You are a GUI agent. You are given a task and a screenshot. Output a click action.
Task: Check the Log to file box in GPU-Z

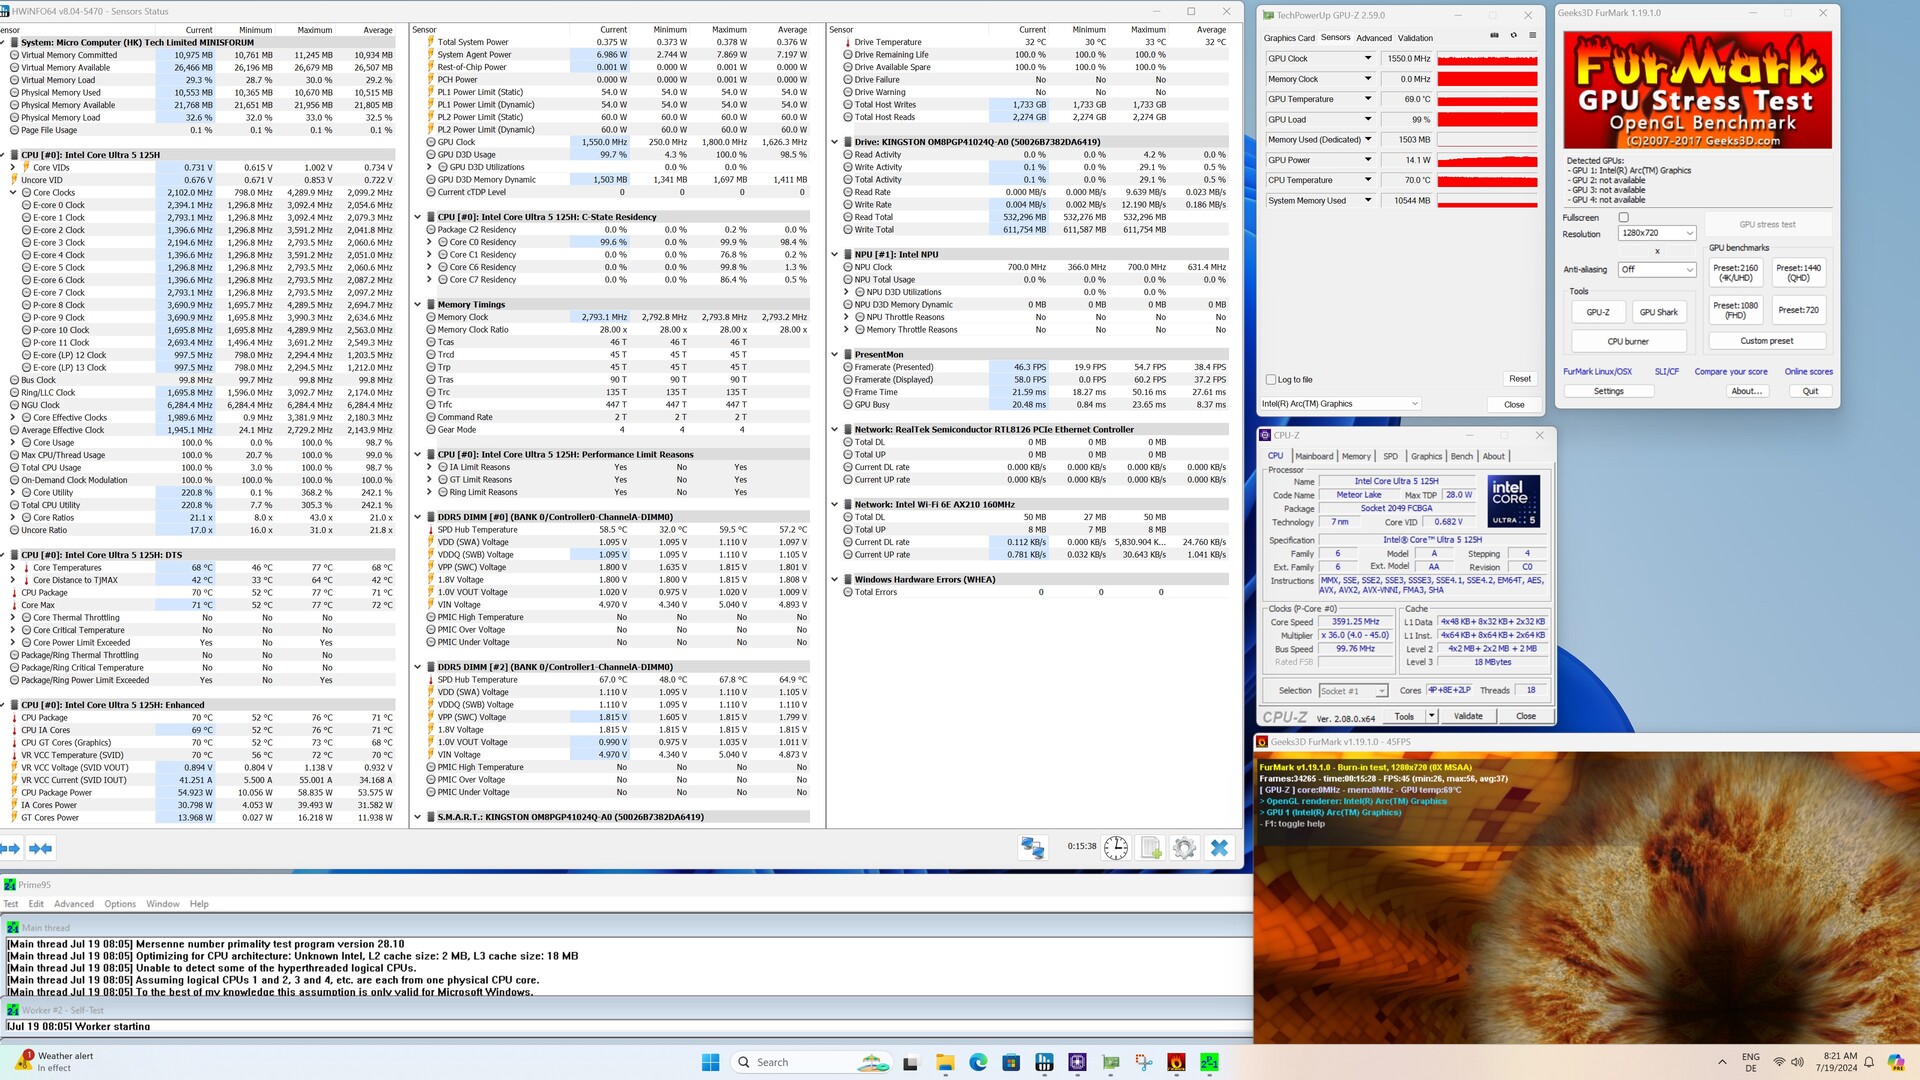[x=1271, y=380]
